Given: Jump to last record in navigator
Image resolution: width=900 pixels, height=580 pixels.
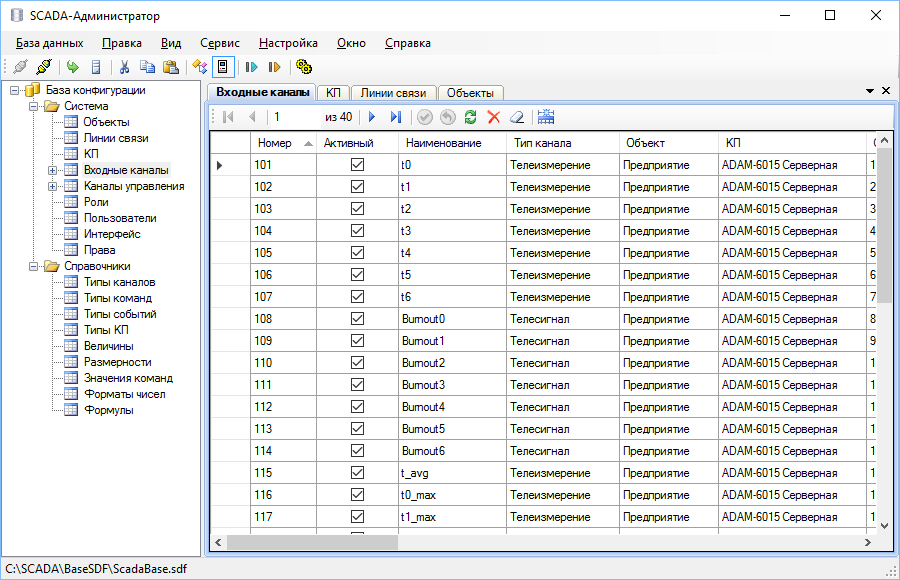Looking at the screenshot, I should coord(395,117).
